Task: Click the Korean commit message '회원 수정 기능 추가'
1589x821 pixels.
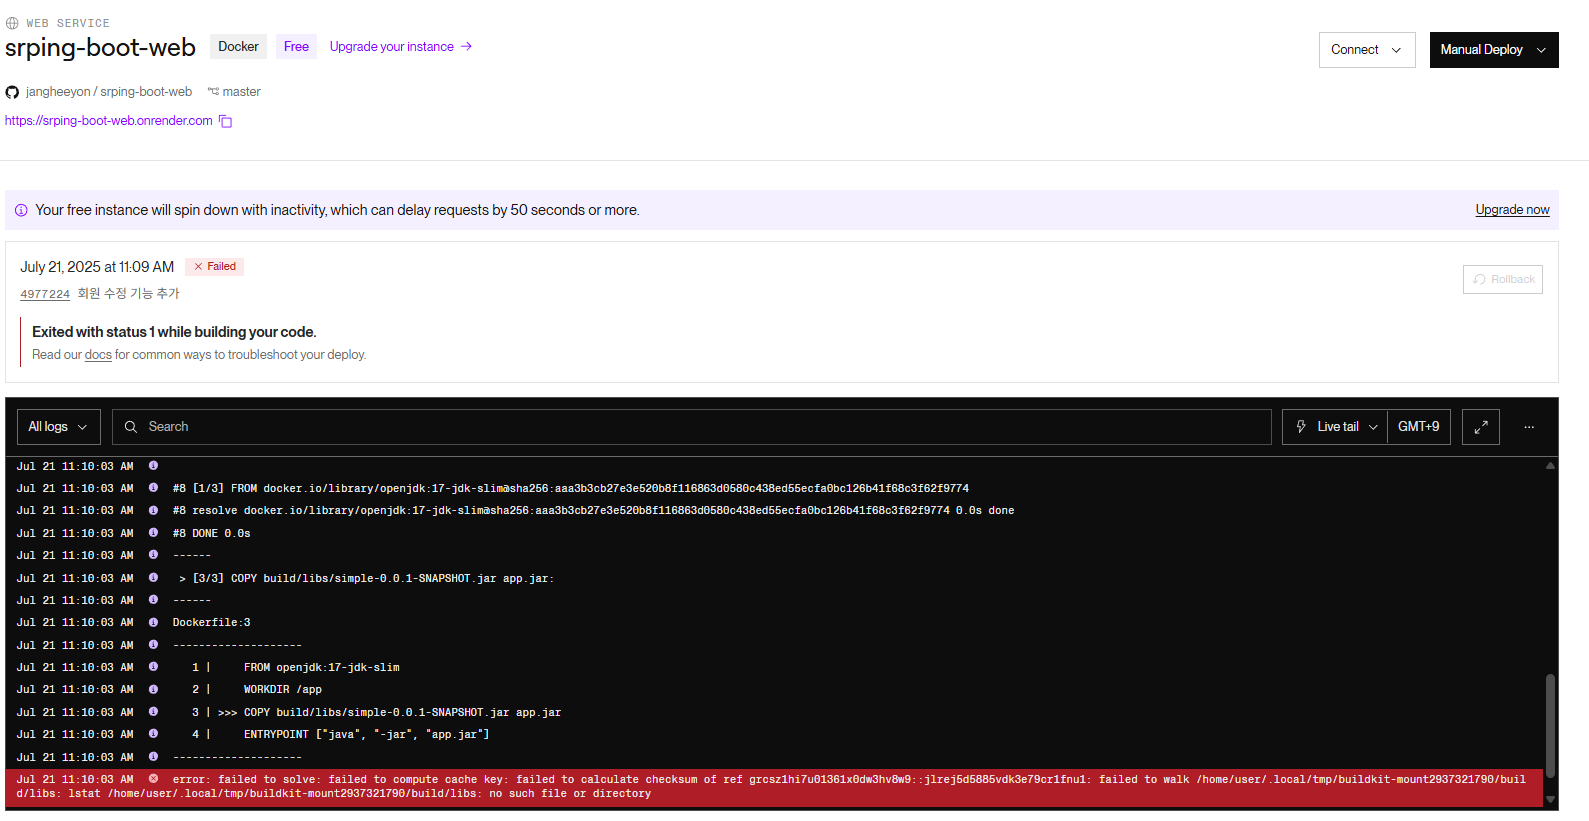Action: click(x=129, y=294)
